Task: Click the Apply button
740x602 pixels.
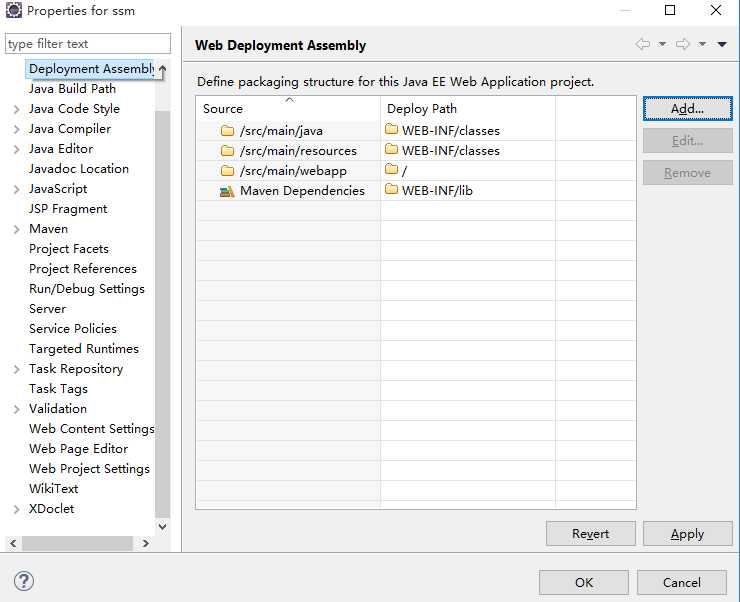Action: [x=687, y=534]
